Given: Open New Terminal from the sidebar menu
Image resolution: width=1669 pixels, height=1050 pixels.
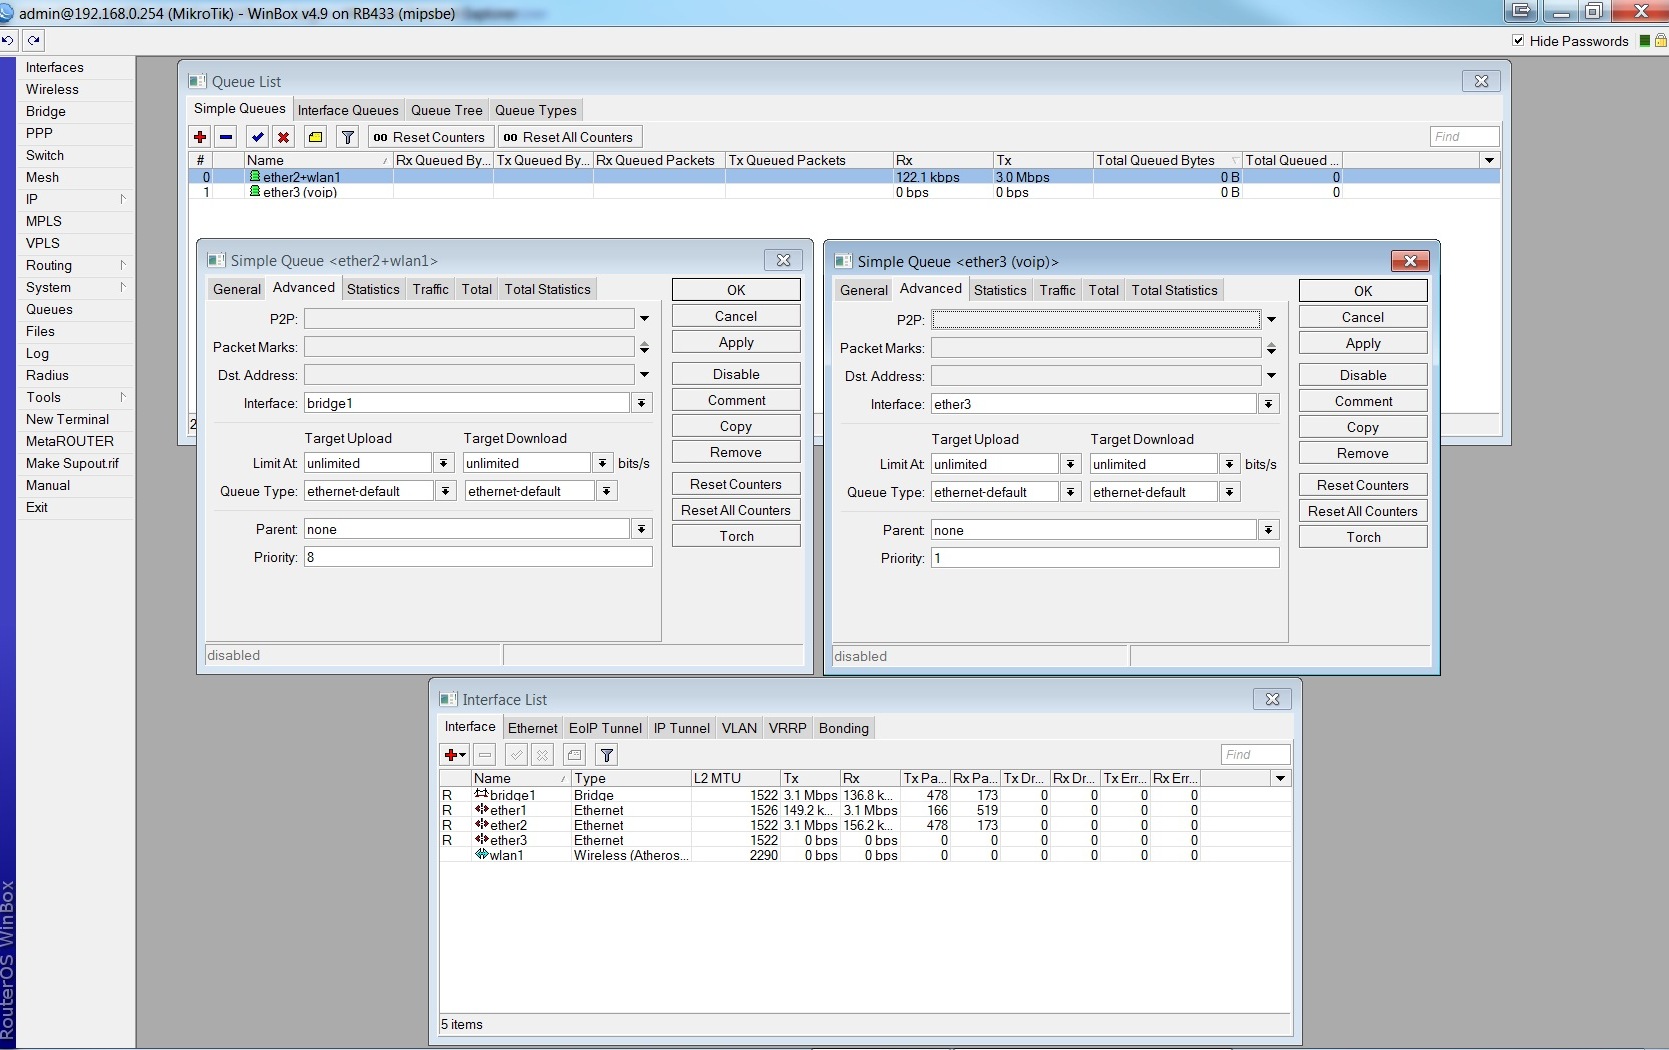Looking at the screenshot, I should pyautogui.click(x=67, y=419).
